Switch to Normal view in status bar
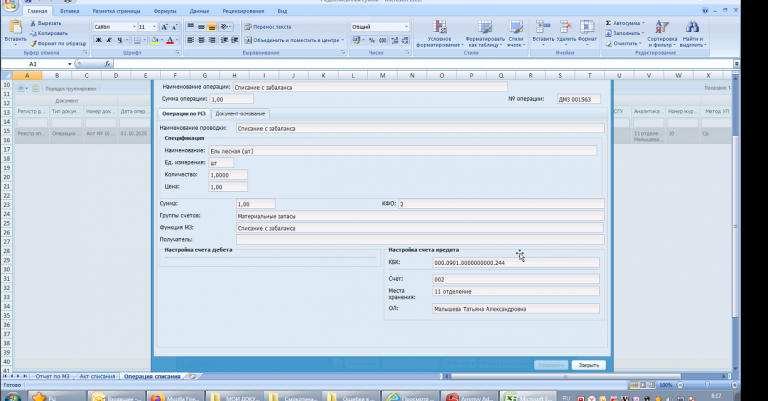The height and width of the screenshot is (401, 768). [634, 385]
